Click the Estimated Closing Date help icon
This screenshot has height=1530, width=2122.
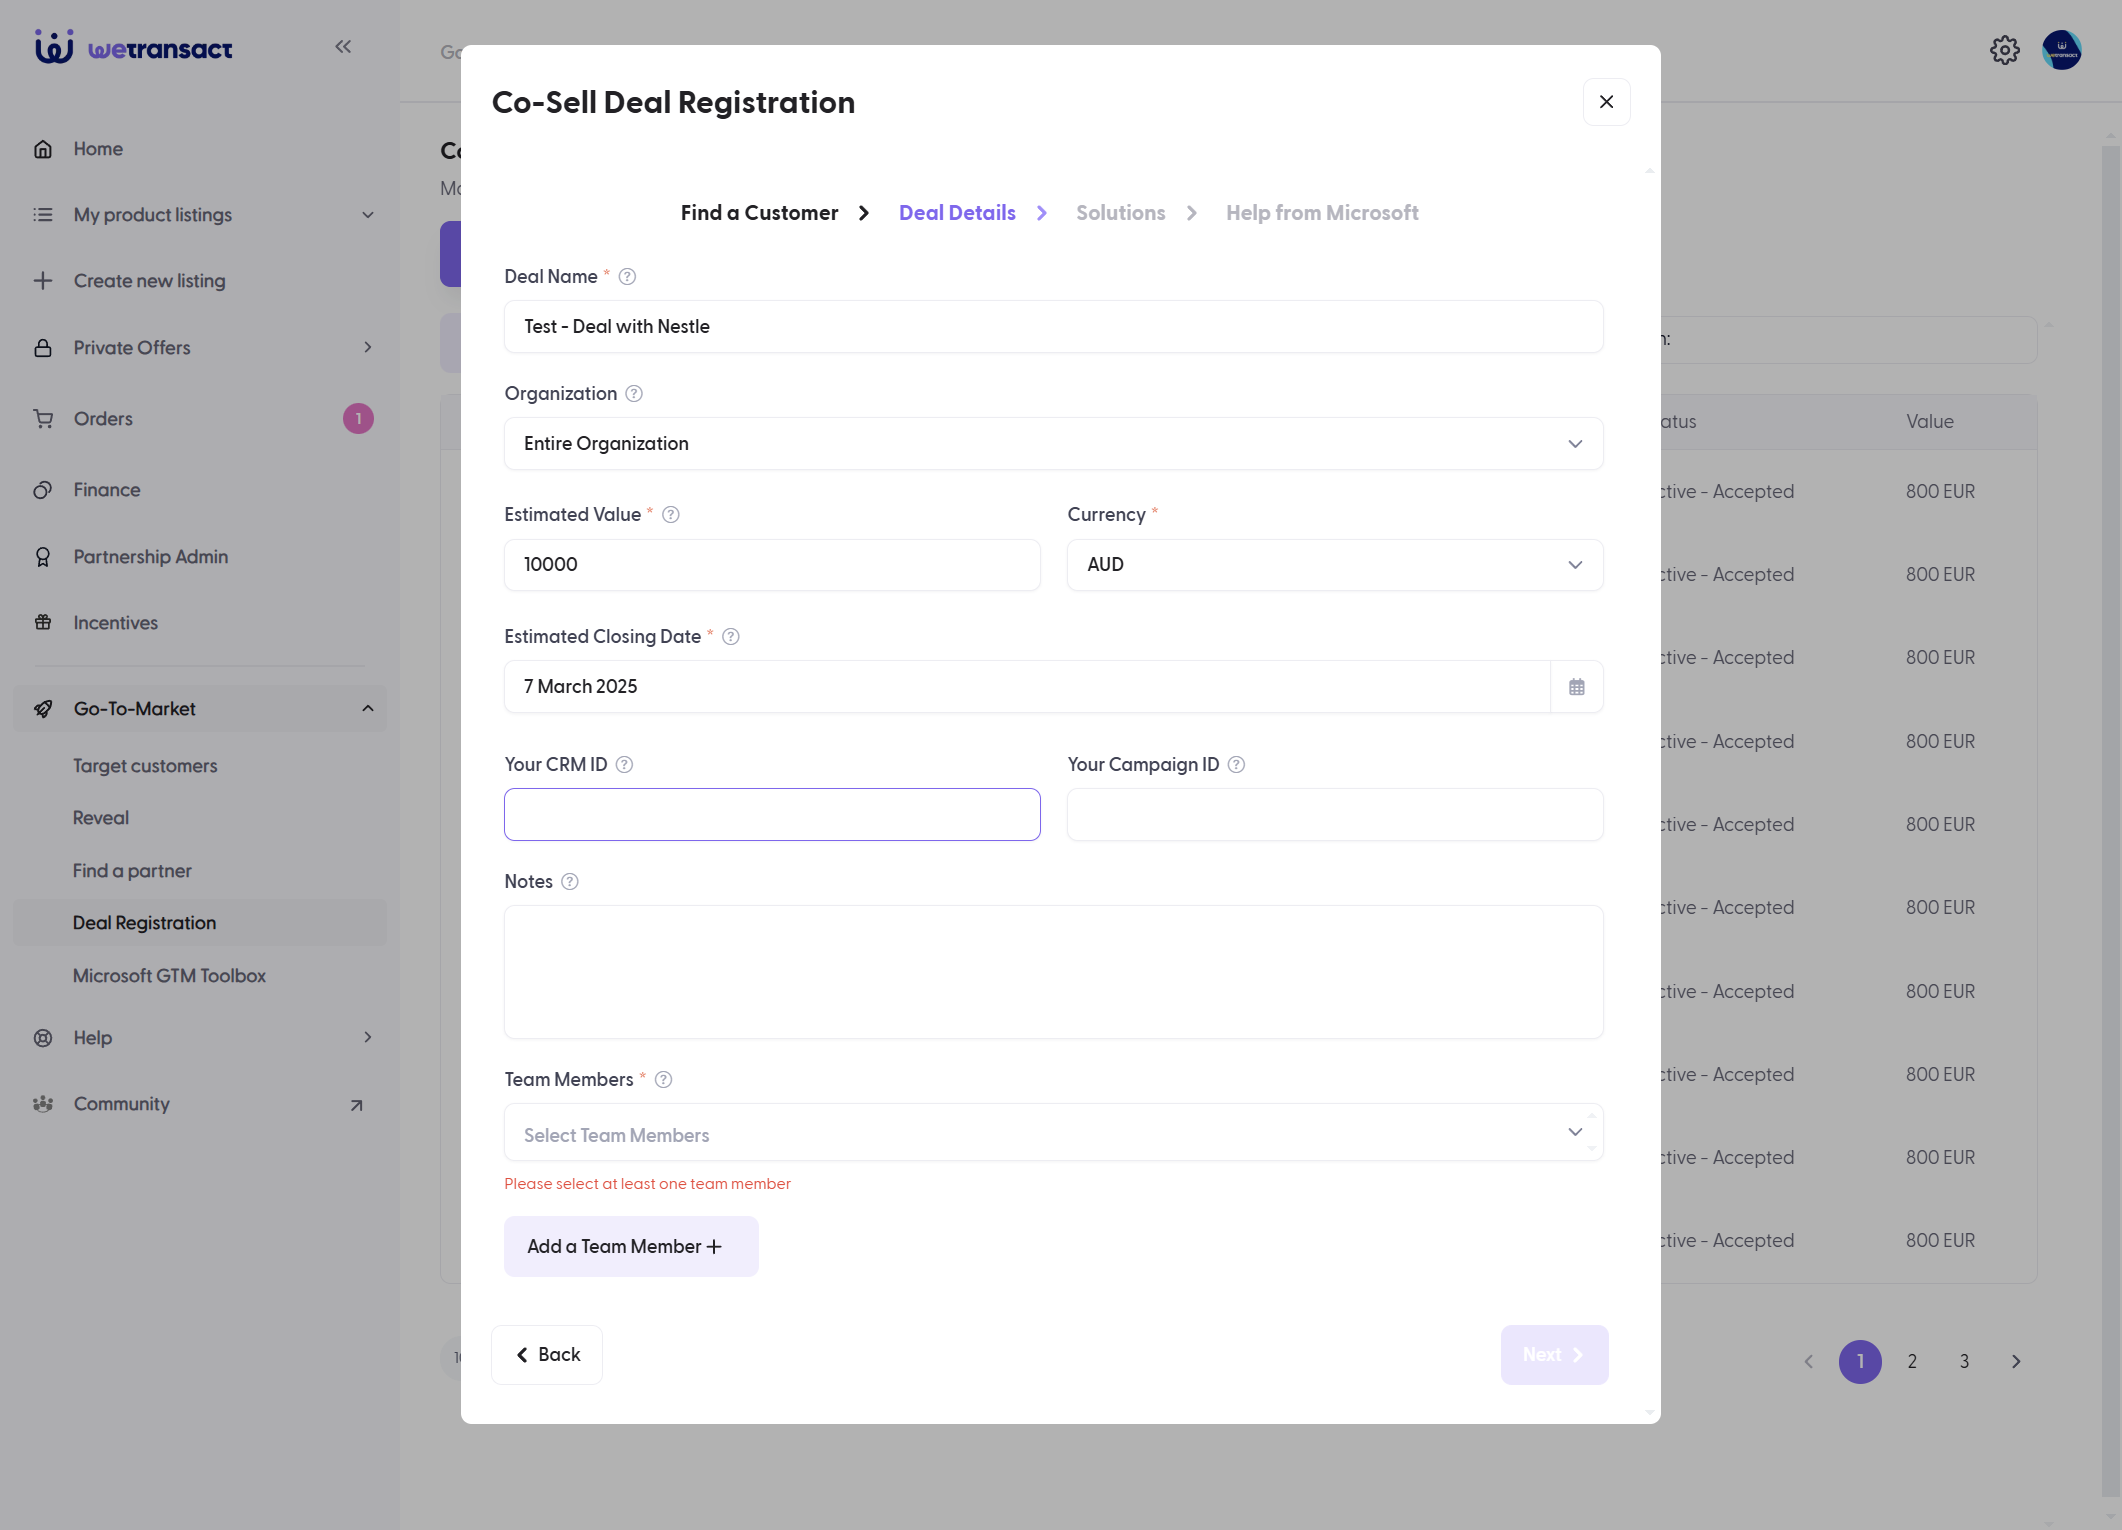pyautogui.click(x=731, y=637)
